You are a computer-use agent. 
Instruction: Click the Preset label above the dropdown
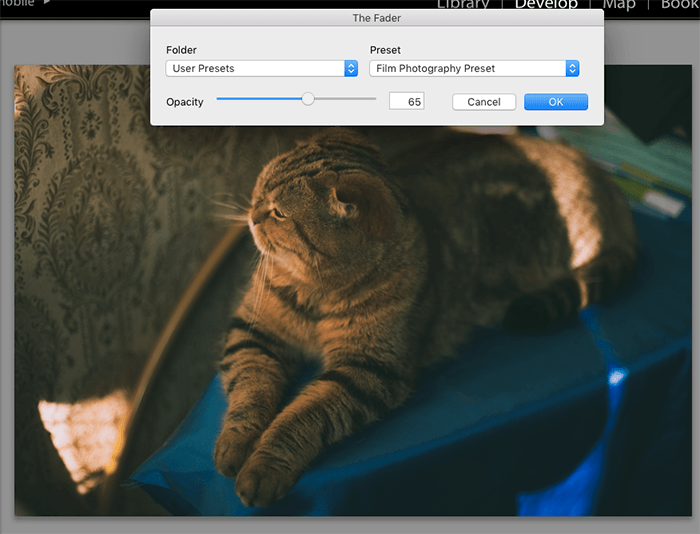tap(385, 50)
